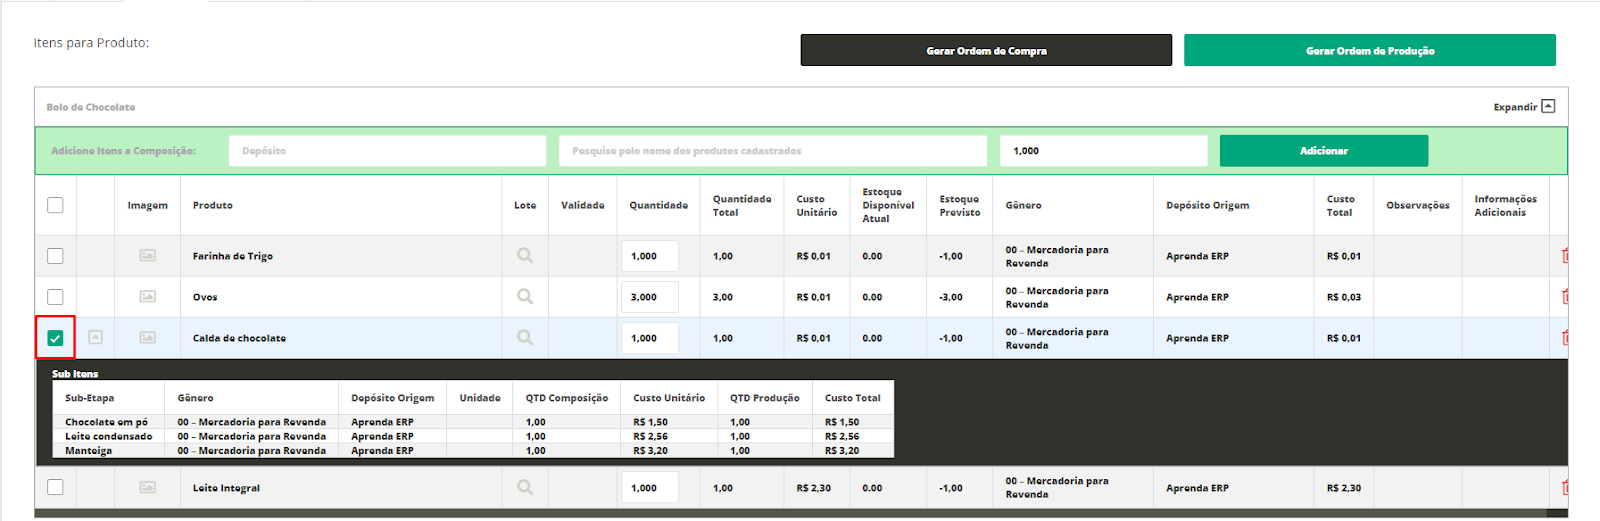The width and height of the screenshot is (1600, 521).
Task: Click R$ 2,30 custo total of Leite Integral
Action: click(1344, 488)
